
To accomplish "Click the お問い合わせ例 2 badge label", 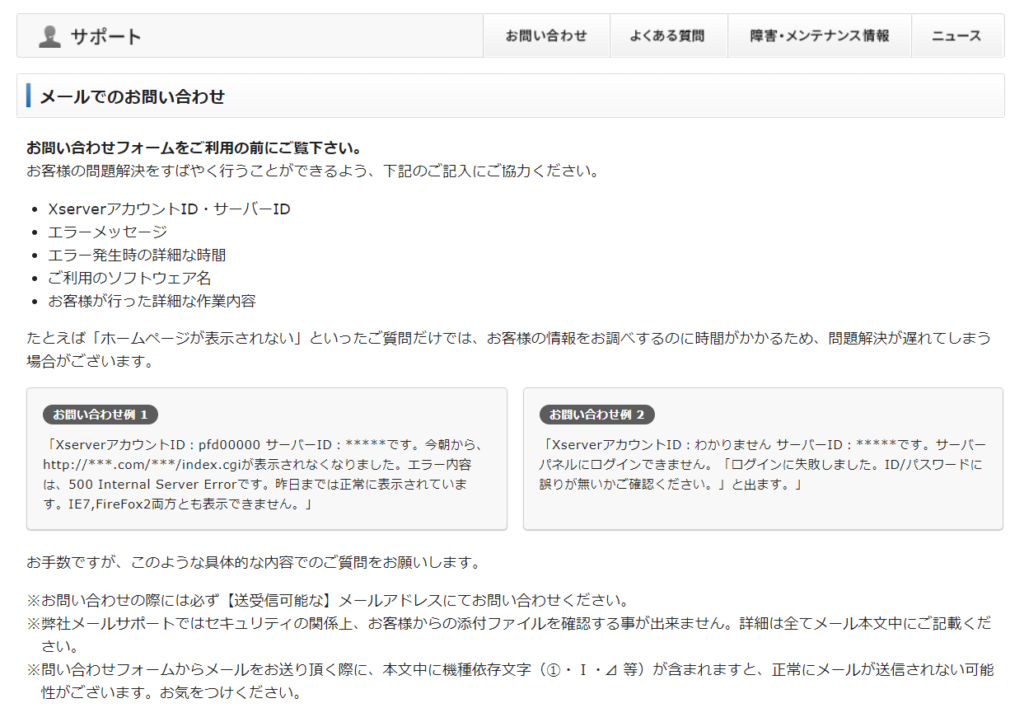I will (x=597, y=414).
